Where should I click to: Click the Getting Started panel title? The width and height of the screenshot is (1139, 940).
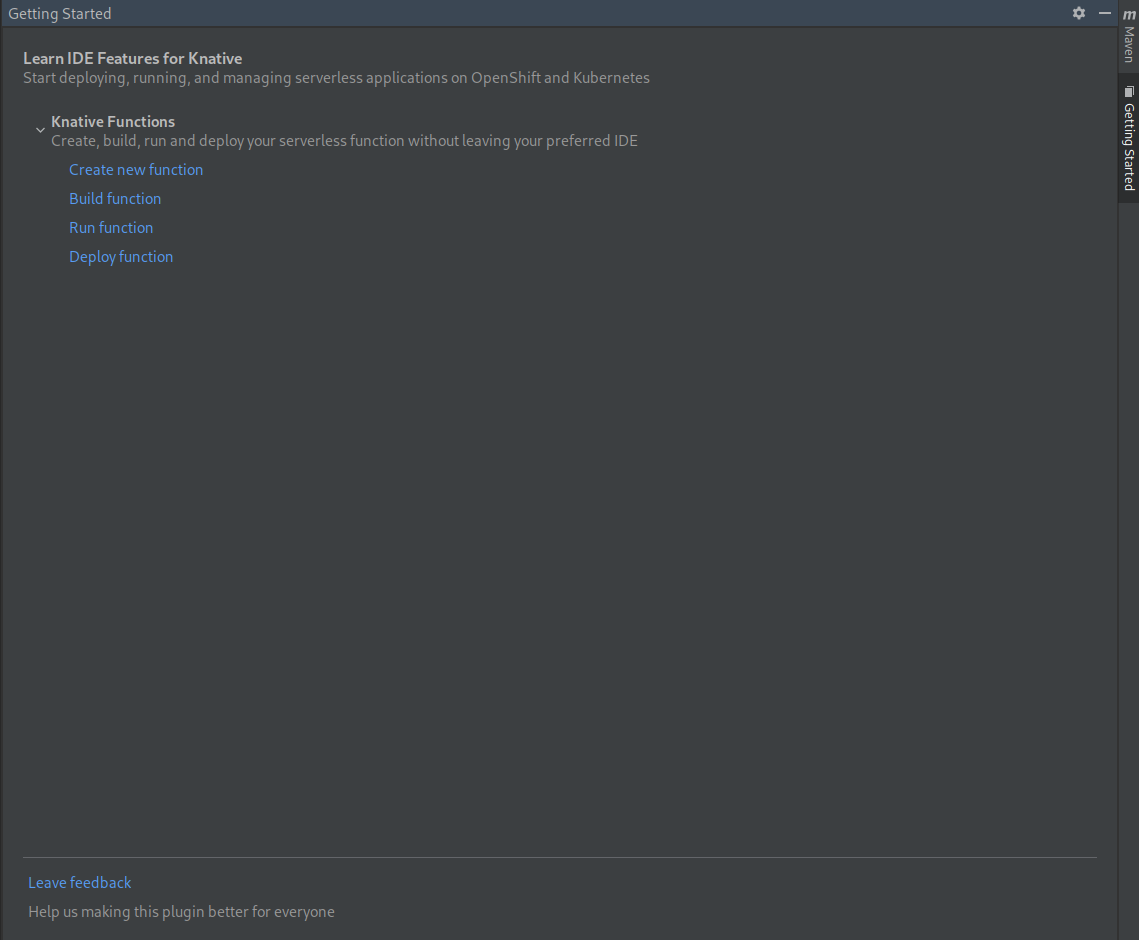[x=60, y=14]
